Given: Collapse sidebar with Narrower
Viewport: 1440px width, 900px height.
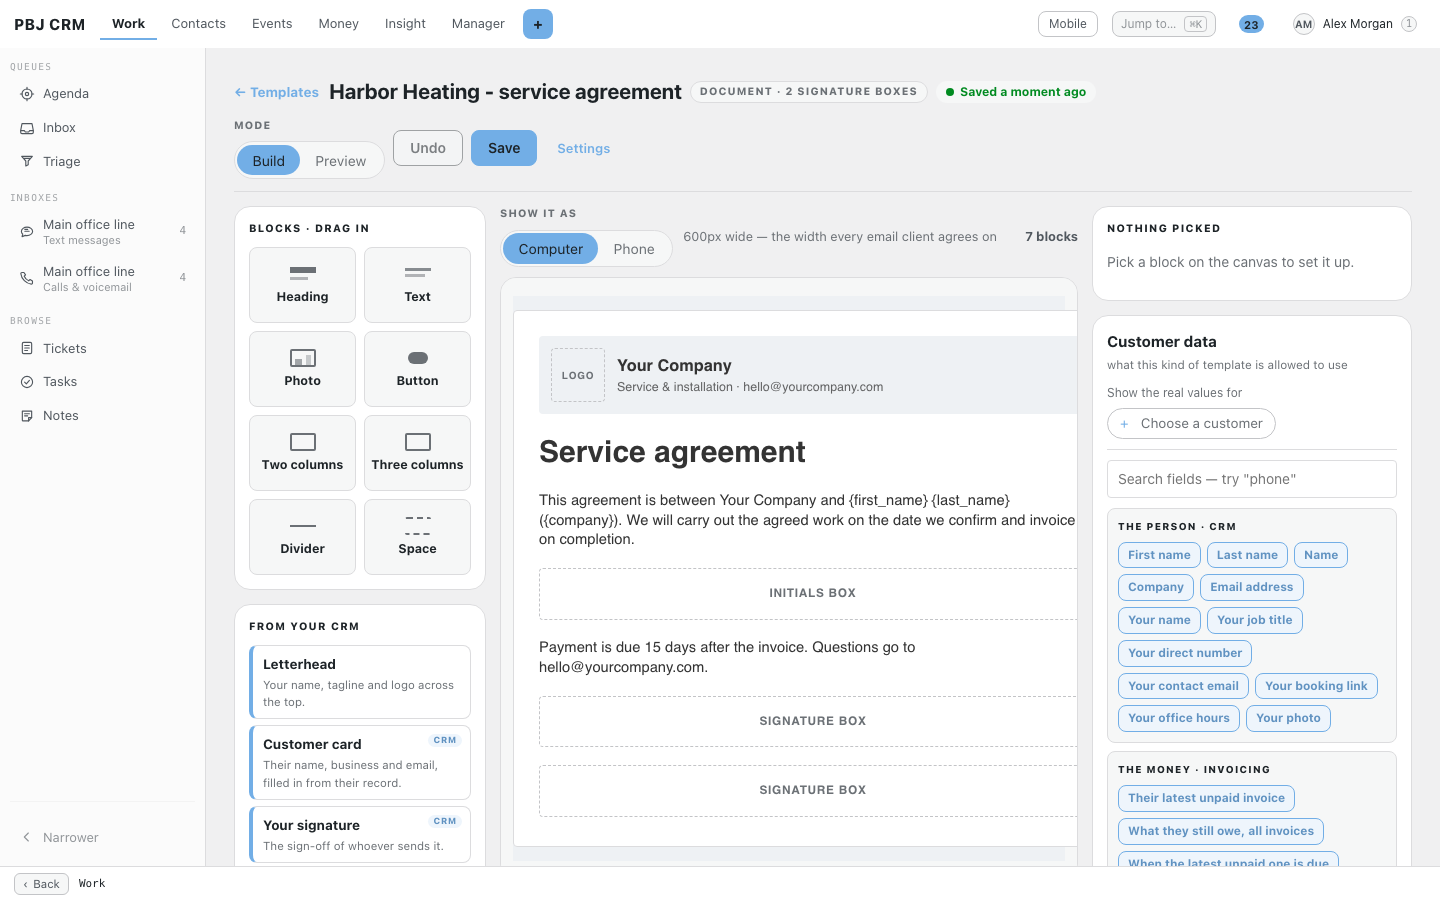Looking at the screenshot, I should click(x=102, y=838).
